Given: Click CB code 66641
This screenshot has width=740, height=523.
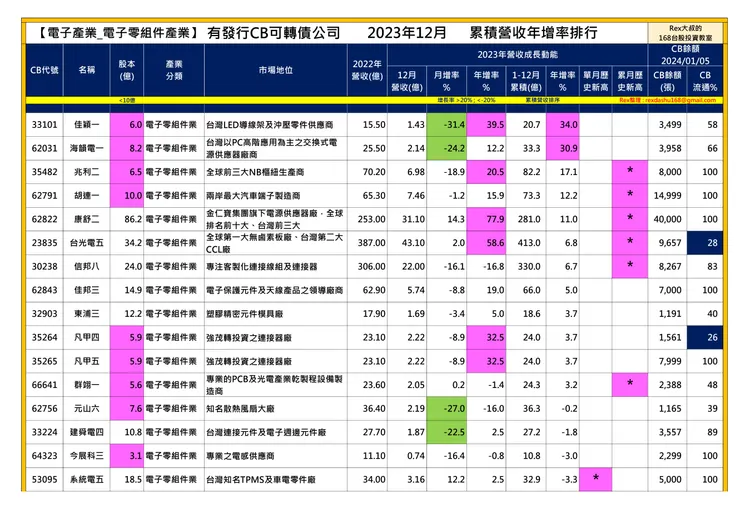Looking at the screenshot, I should (44, 385).
